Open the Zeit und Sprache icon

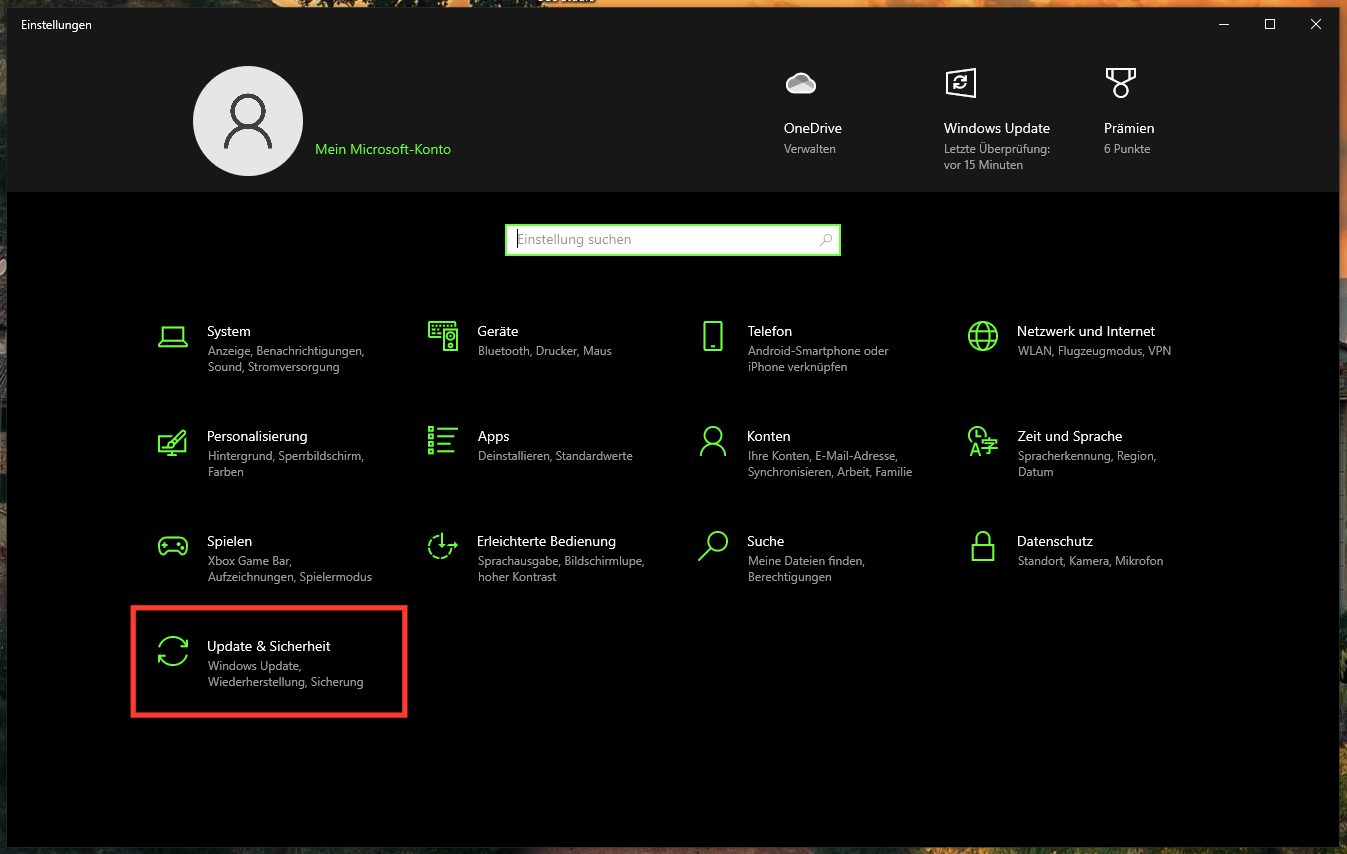click(983, 441)
